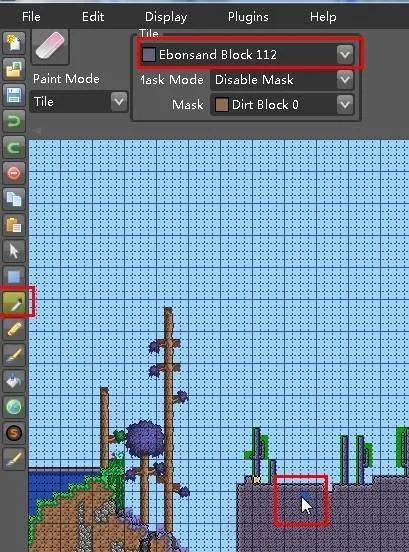The width and height of the screenshot is (409, 552).
Task: Toggle the pink eraser button
Action: [x=50, y=46]
